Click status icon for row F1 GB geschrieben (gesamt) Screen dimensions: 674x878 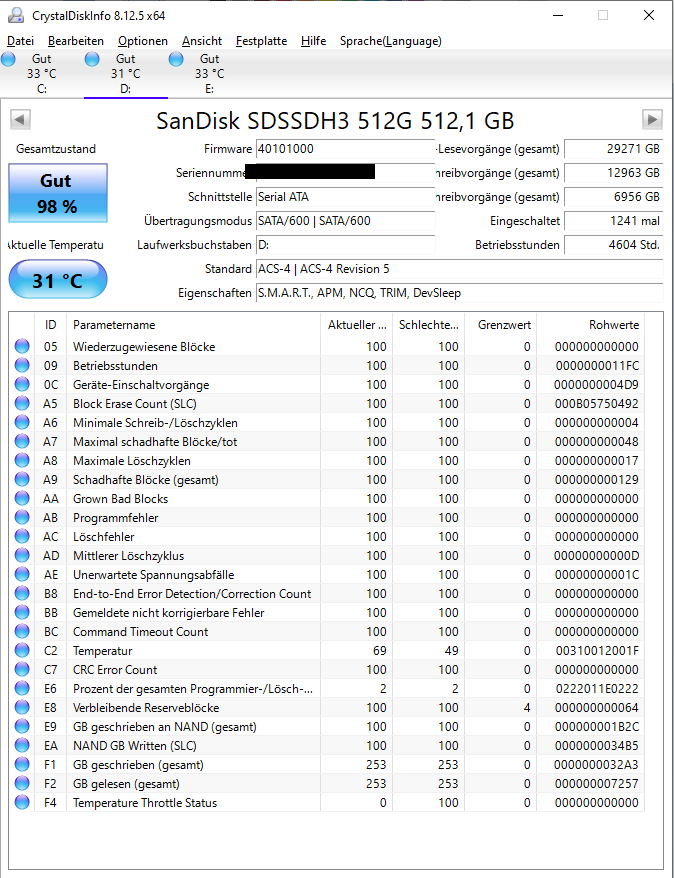22,765
